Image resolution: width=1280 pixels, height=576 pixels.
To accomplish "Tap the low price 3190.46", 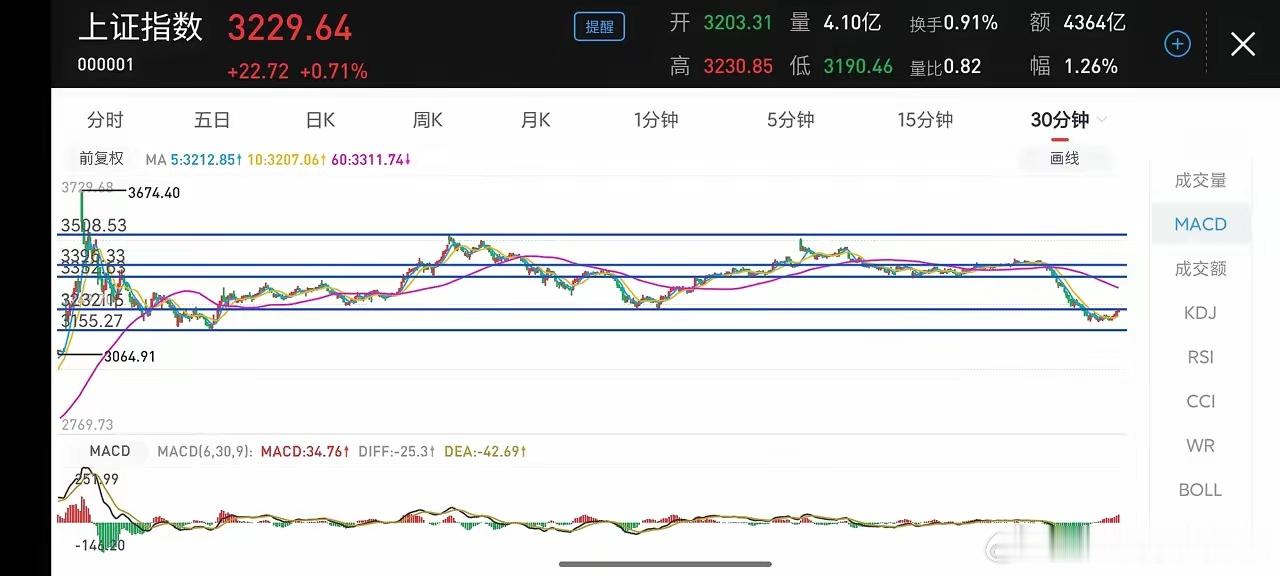I will pos(858,66).
